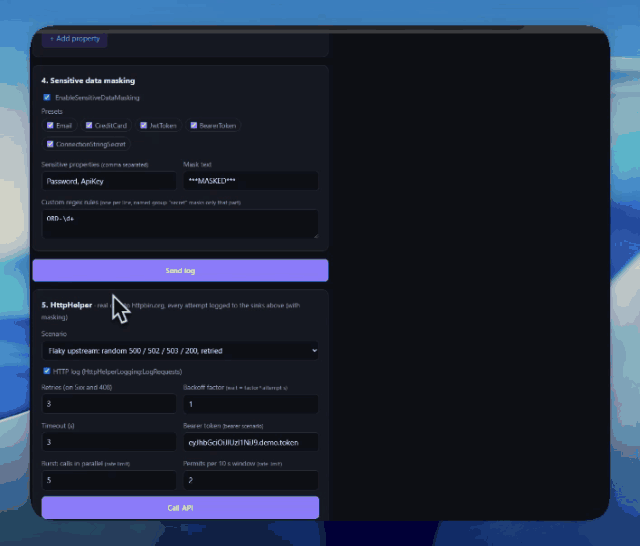The height and width of the screenshot is (546, 640).
Task: Focus the Sensitive properties field
Action: pyautogui.click(x=109, y=181)
